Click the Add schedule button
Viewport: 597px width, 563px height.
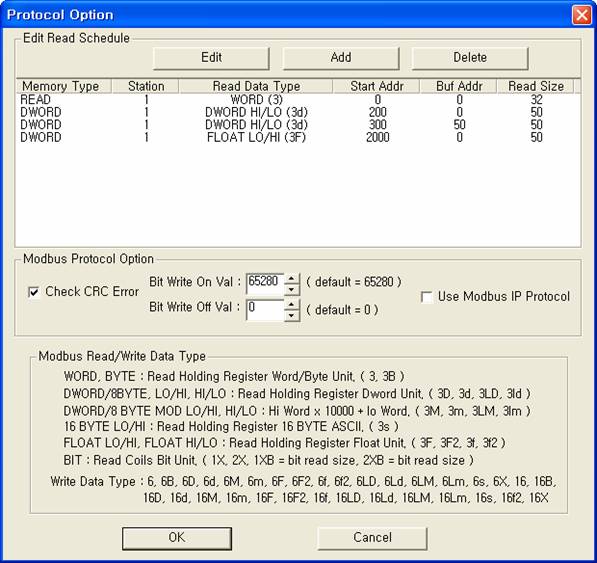tap(341, 58)
